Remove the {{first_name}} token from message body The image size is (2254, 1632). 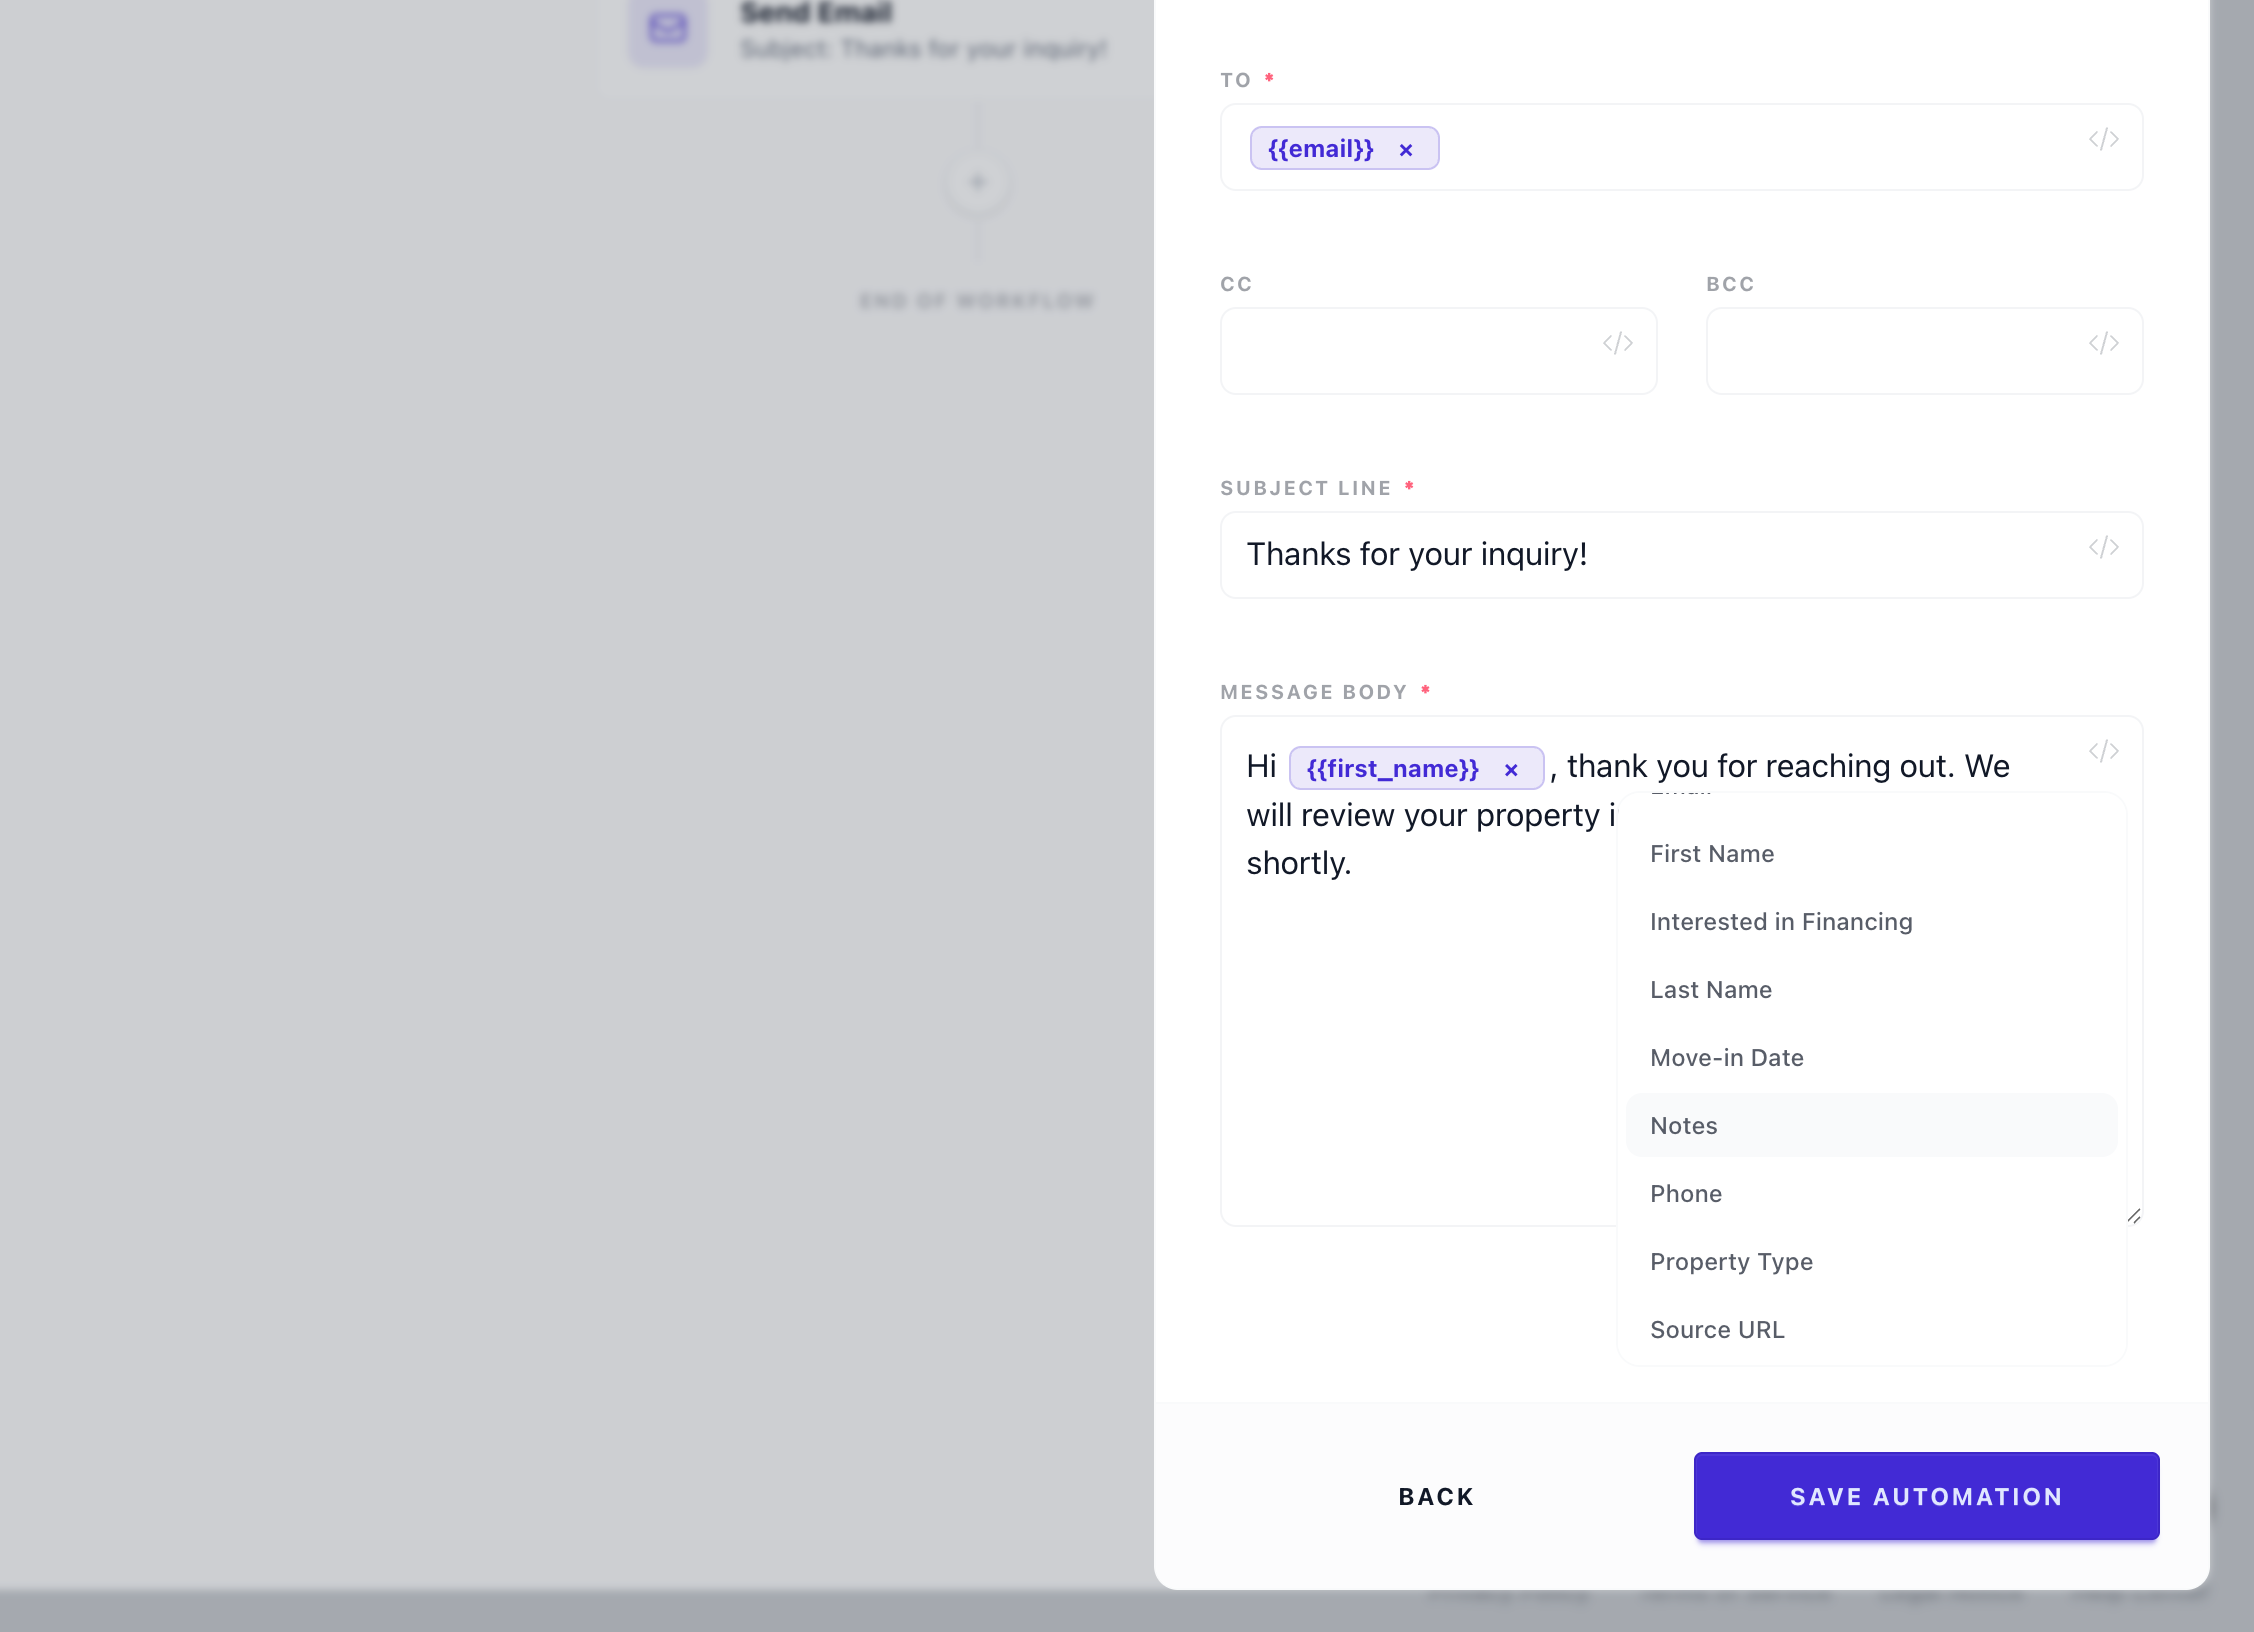1511,768
